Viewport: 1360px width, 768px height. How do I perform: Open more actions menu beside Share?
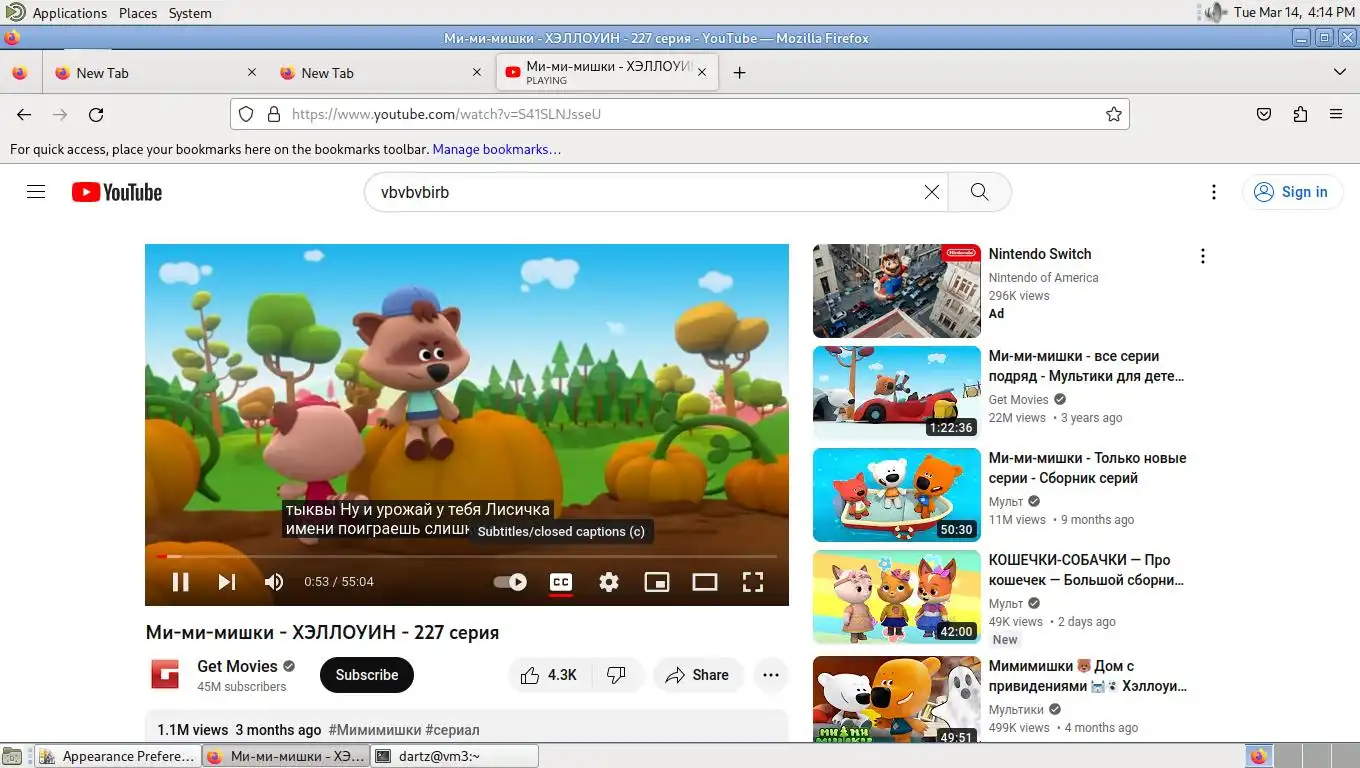[x=771, y=675]
